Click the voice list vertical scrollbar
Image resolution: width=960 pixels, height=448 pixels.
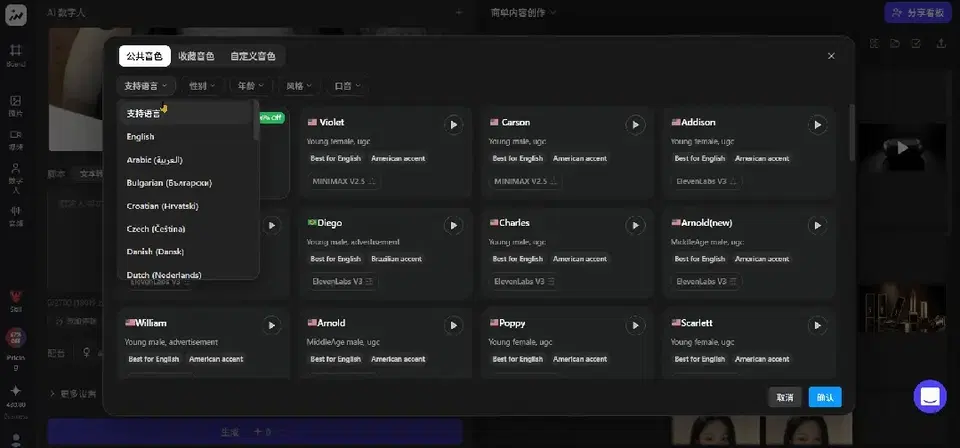852,132
